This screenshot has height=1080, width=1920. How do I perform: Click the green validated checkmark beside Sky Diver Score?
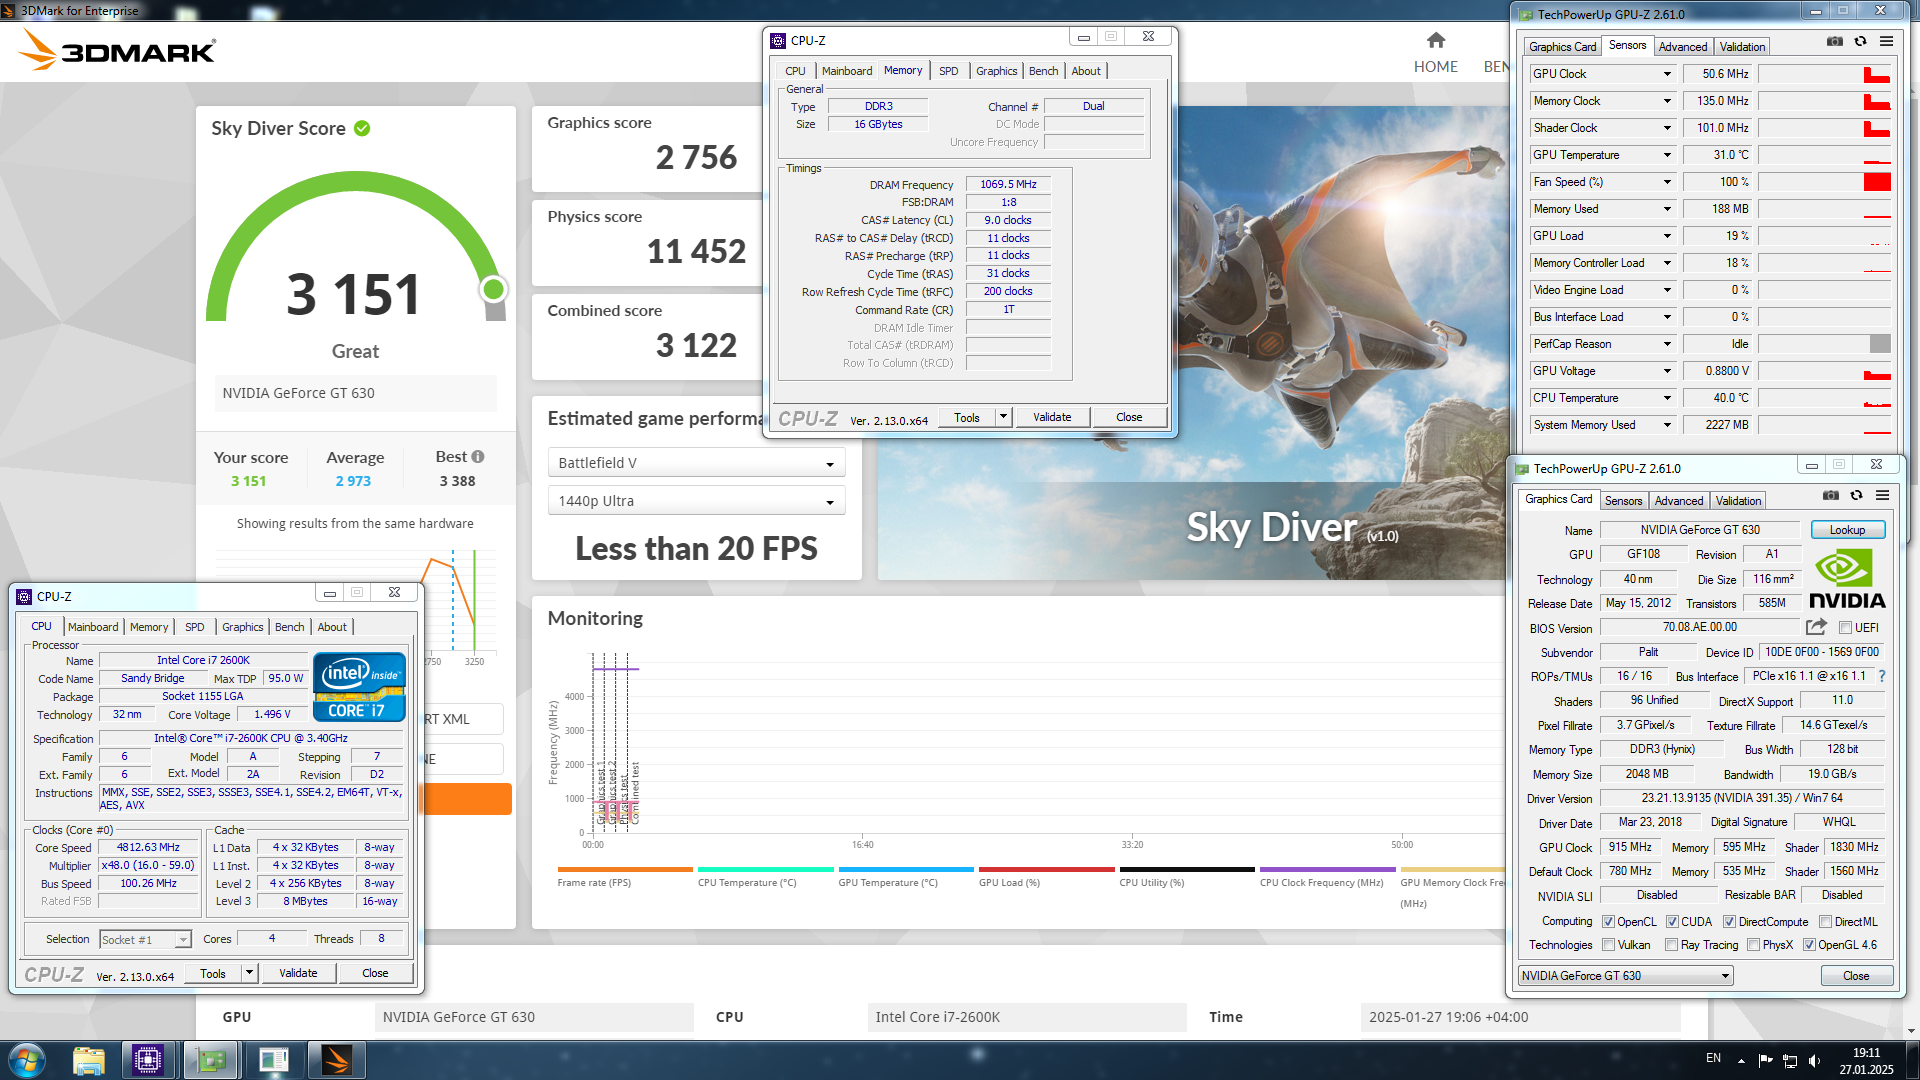(362, 128)
